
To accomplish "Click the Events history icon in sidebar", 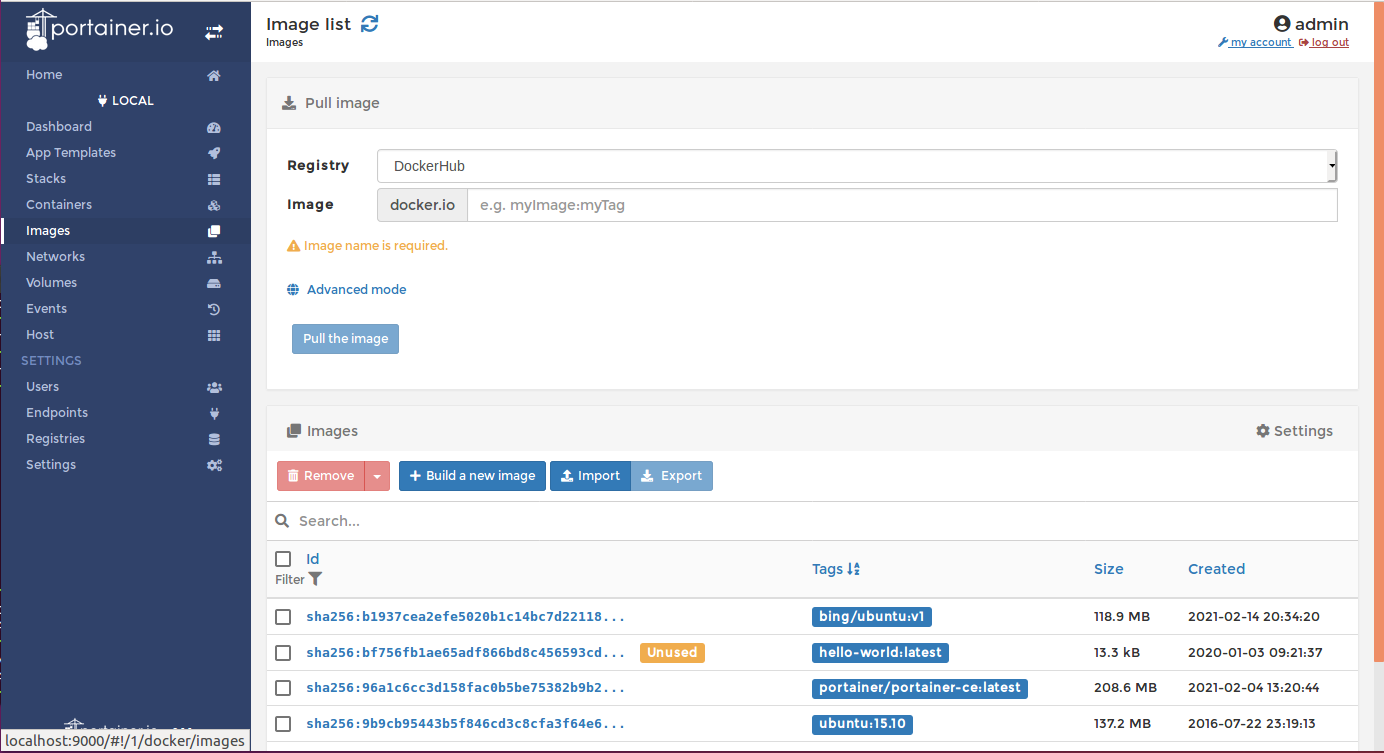I will coord(213,309).
